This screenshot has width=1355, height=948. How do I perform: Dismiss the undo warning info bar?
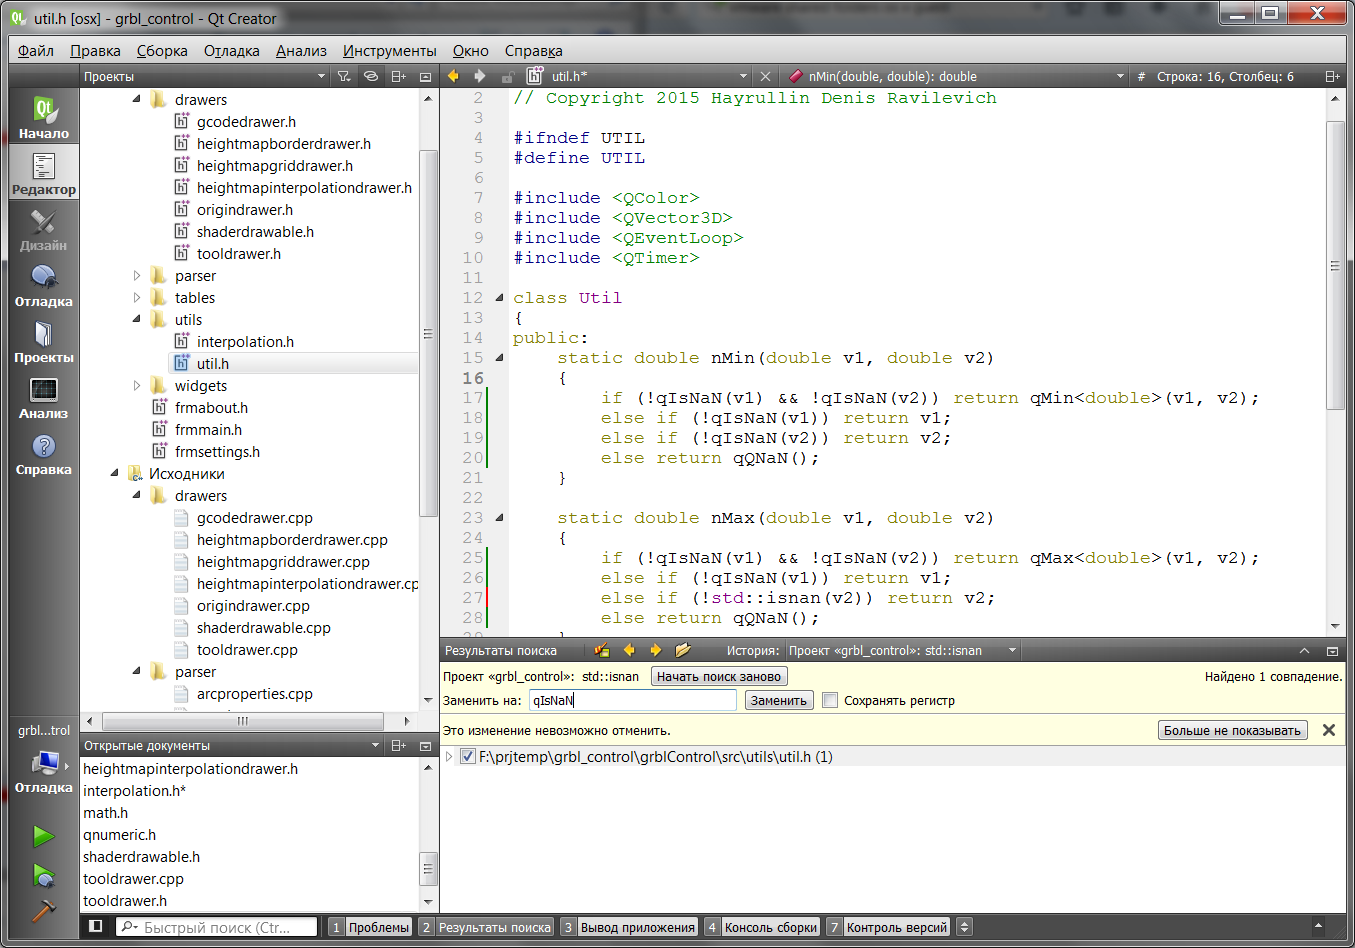(1329, 730)
